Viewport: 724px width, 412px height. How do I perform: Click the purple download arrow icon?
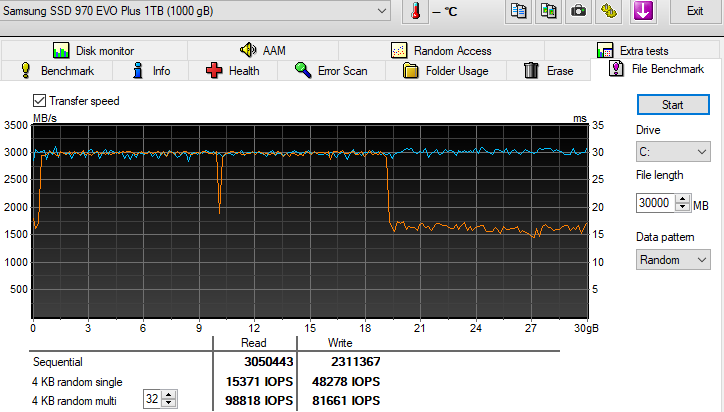643,11
